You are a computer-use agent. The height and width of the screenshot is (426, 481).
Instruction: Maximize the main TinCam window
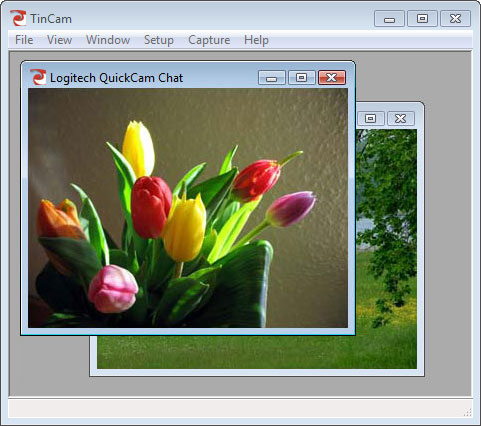tap(422, 19)
